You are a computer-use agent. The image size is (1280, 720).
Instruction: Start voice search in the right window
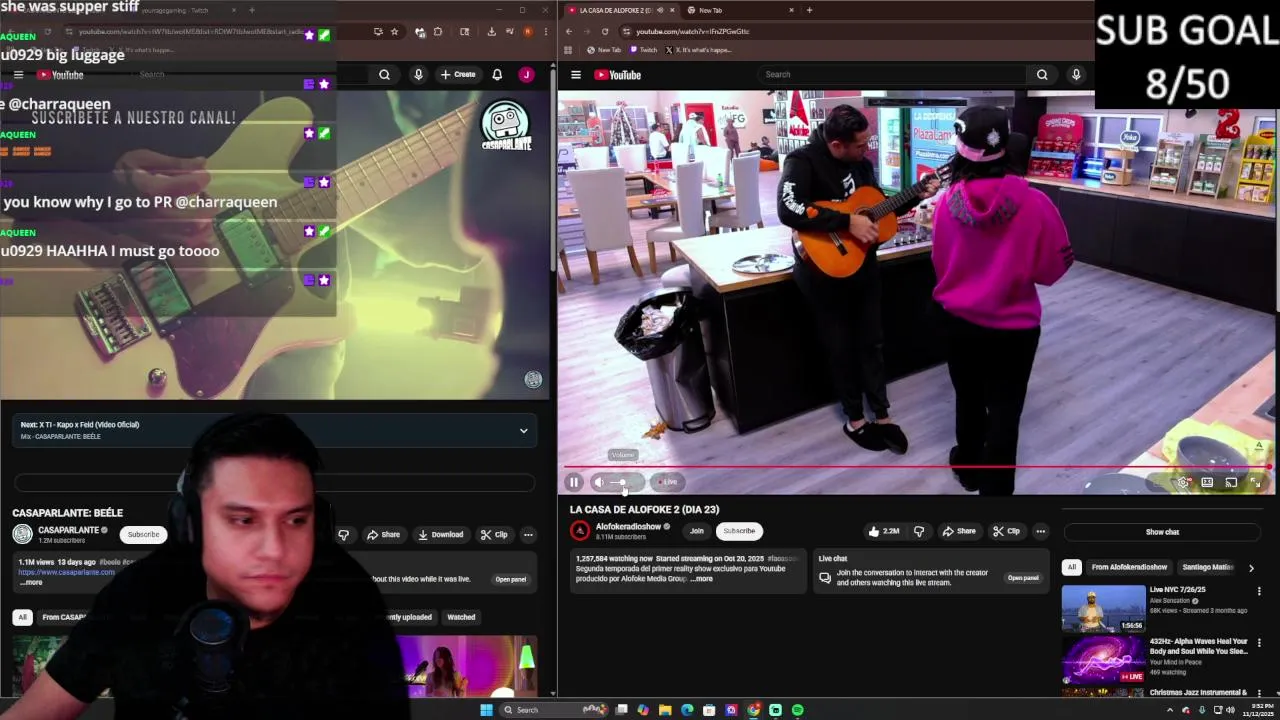1076,75
